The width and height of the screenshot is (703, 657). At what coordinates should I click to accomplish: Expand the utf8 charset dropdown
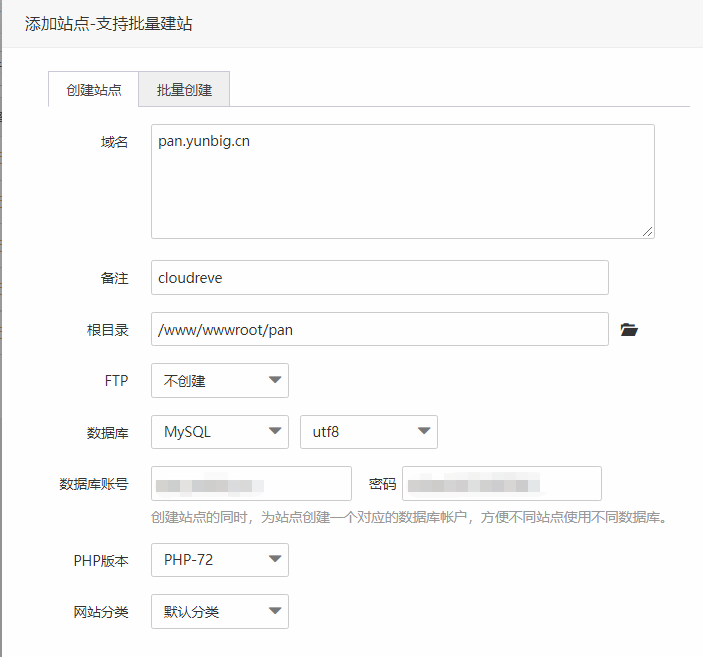point(368,432)
